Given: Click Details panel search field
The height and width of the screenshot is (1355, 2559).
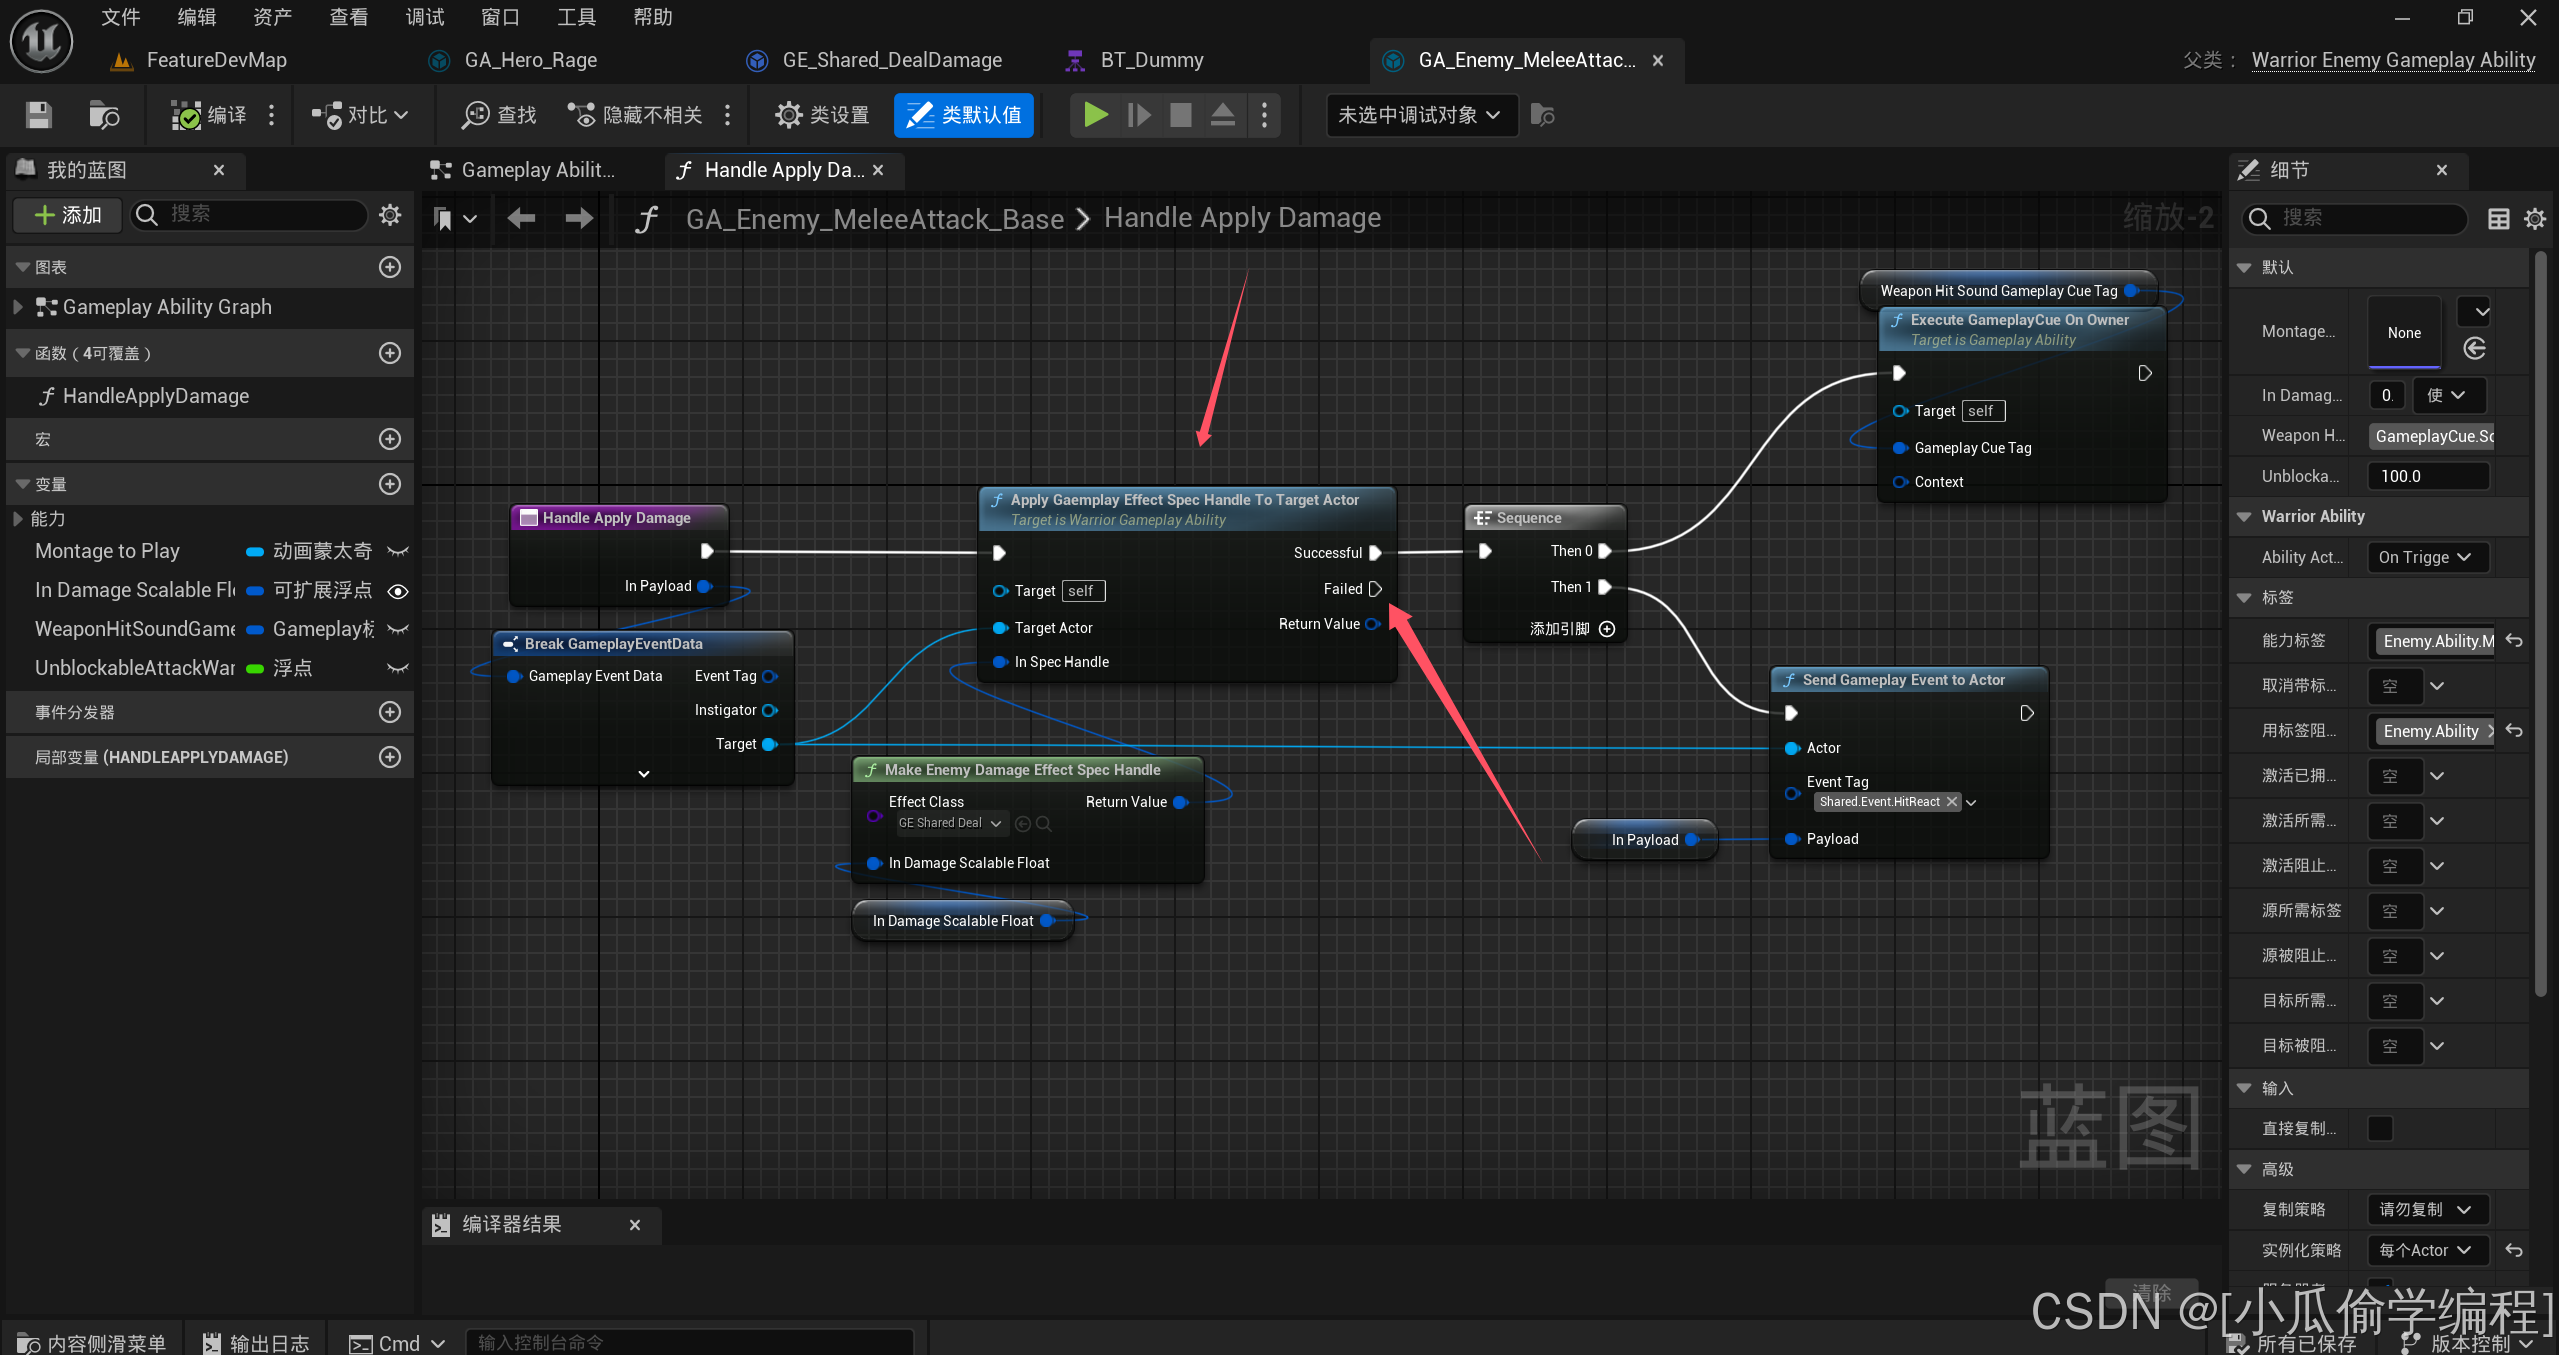Looking at the screenshot, I should [x=2355, y=218].
